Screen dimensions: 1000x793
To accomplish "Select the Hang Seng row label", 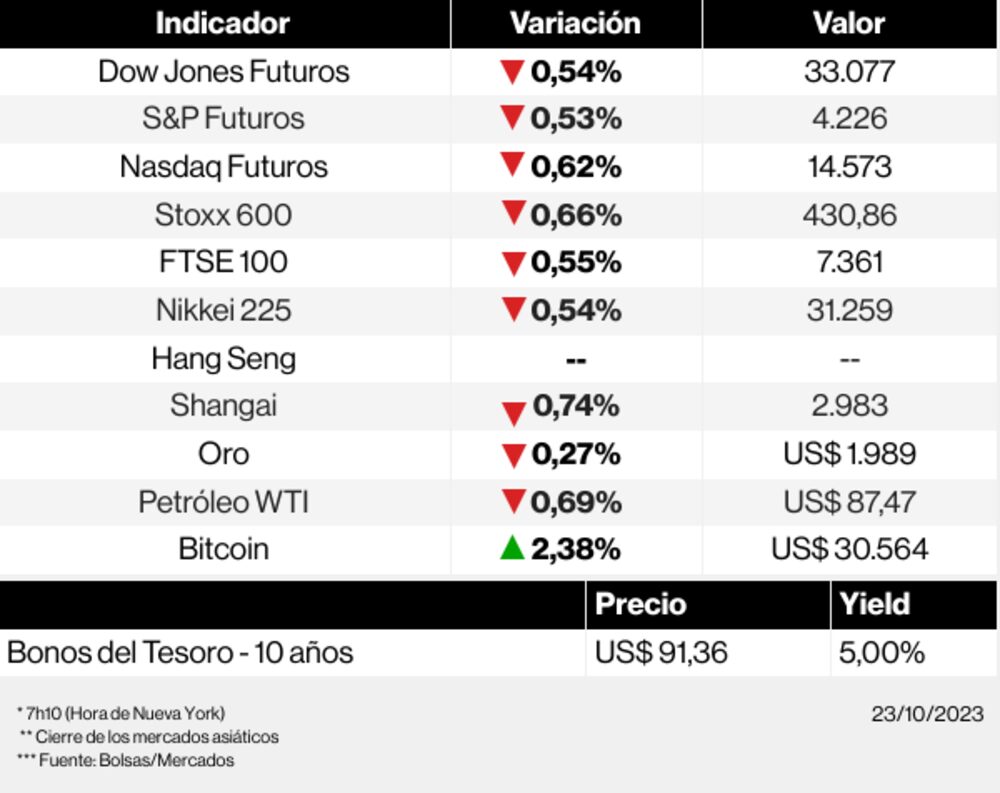I will click(224, 358).
